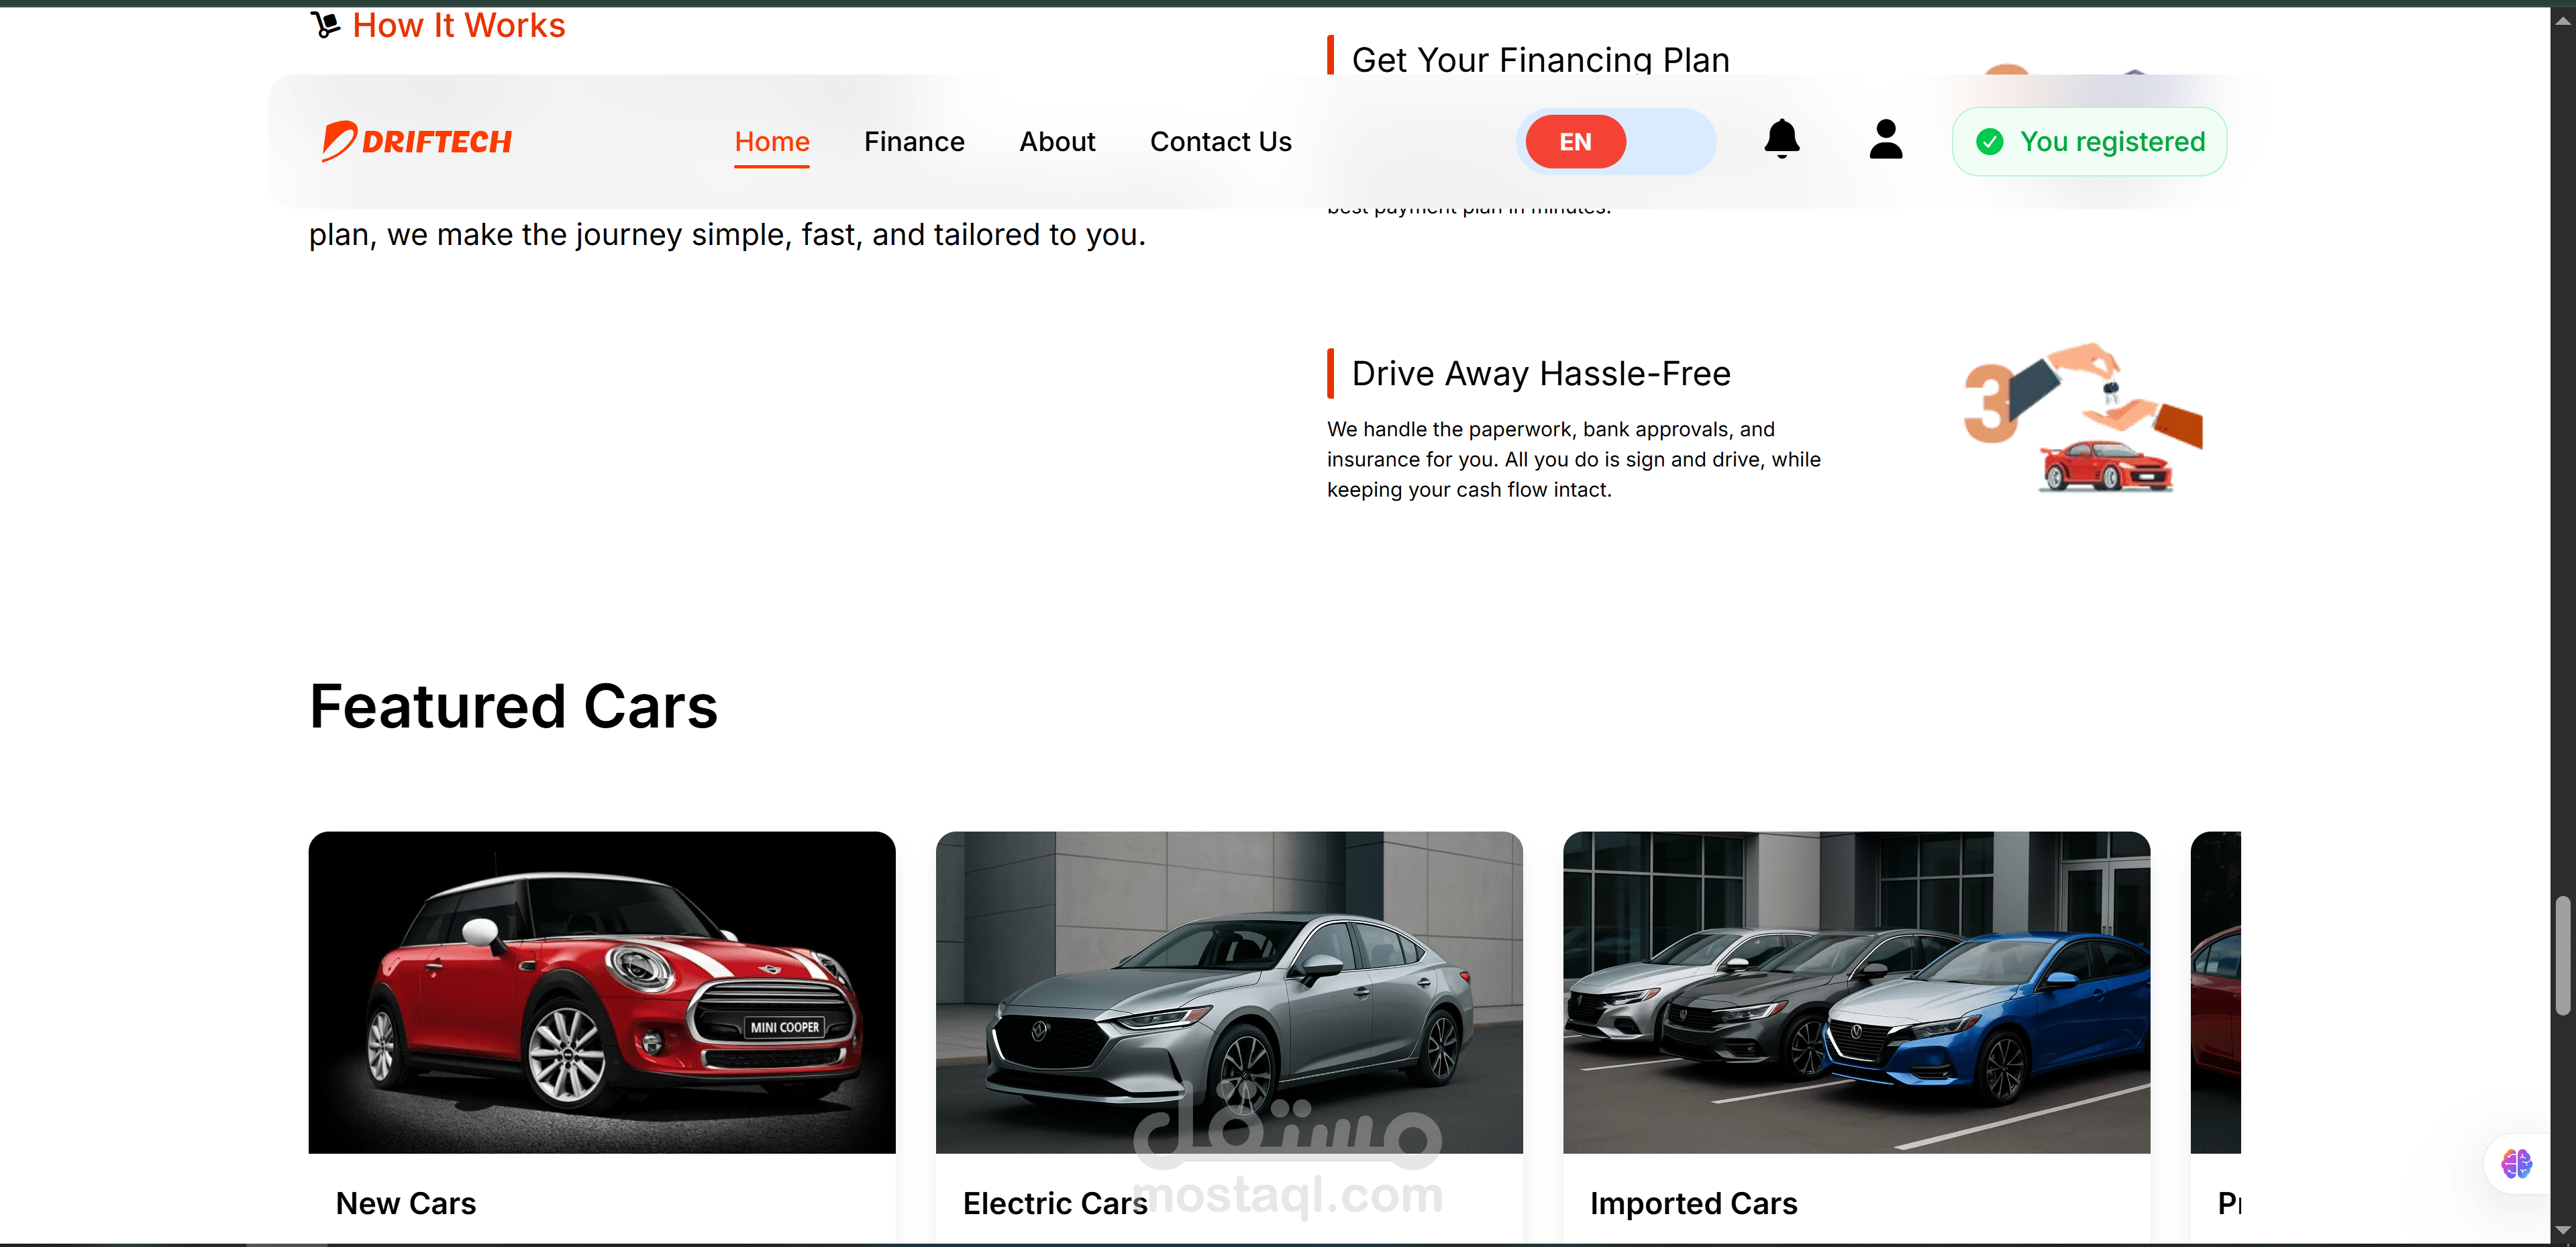
Task: Click the cart icon beside How It Works
Action: pos(325,25)
